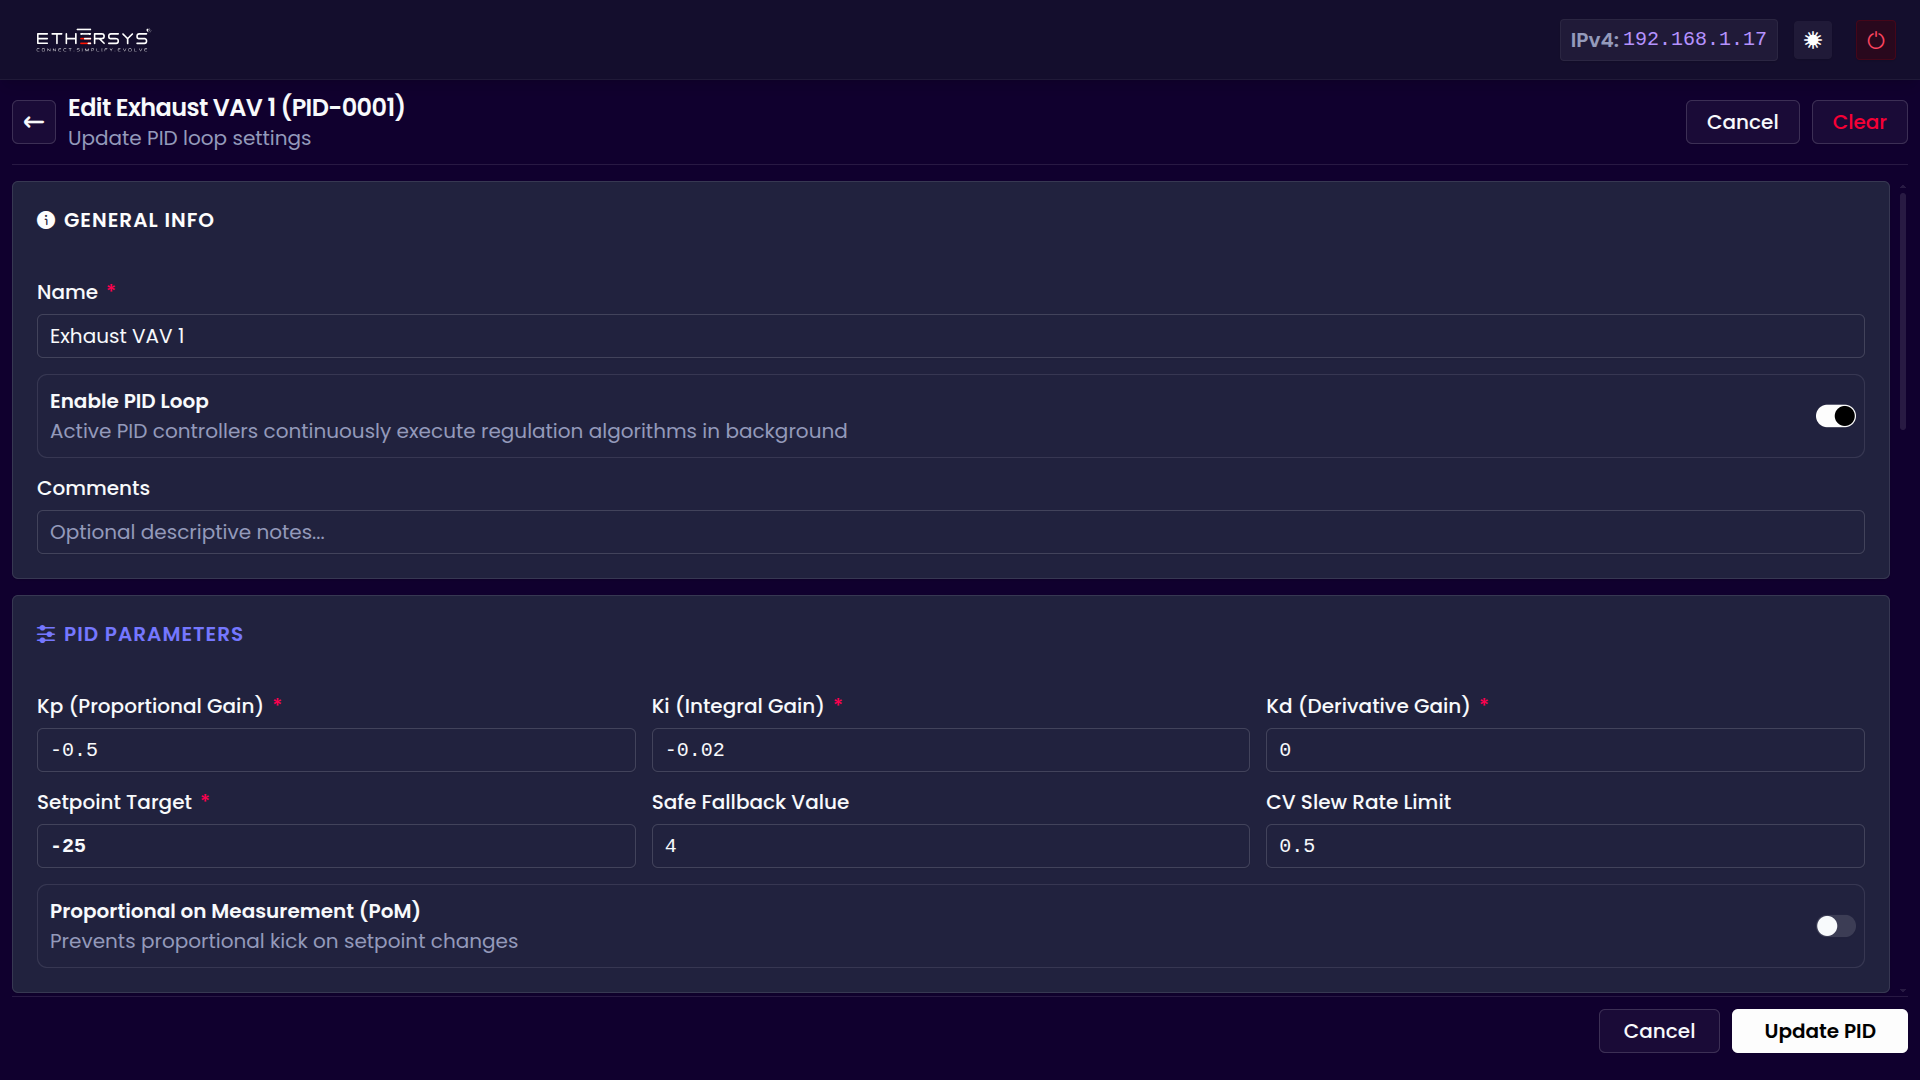Click the 'Kp (Proportional Gain)' label
1920x1080 pixels.
click(150, 706)
